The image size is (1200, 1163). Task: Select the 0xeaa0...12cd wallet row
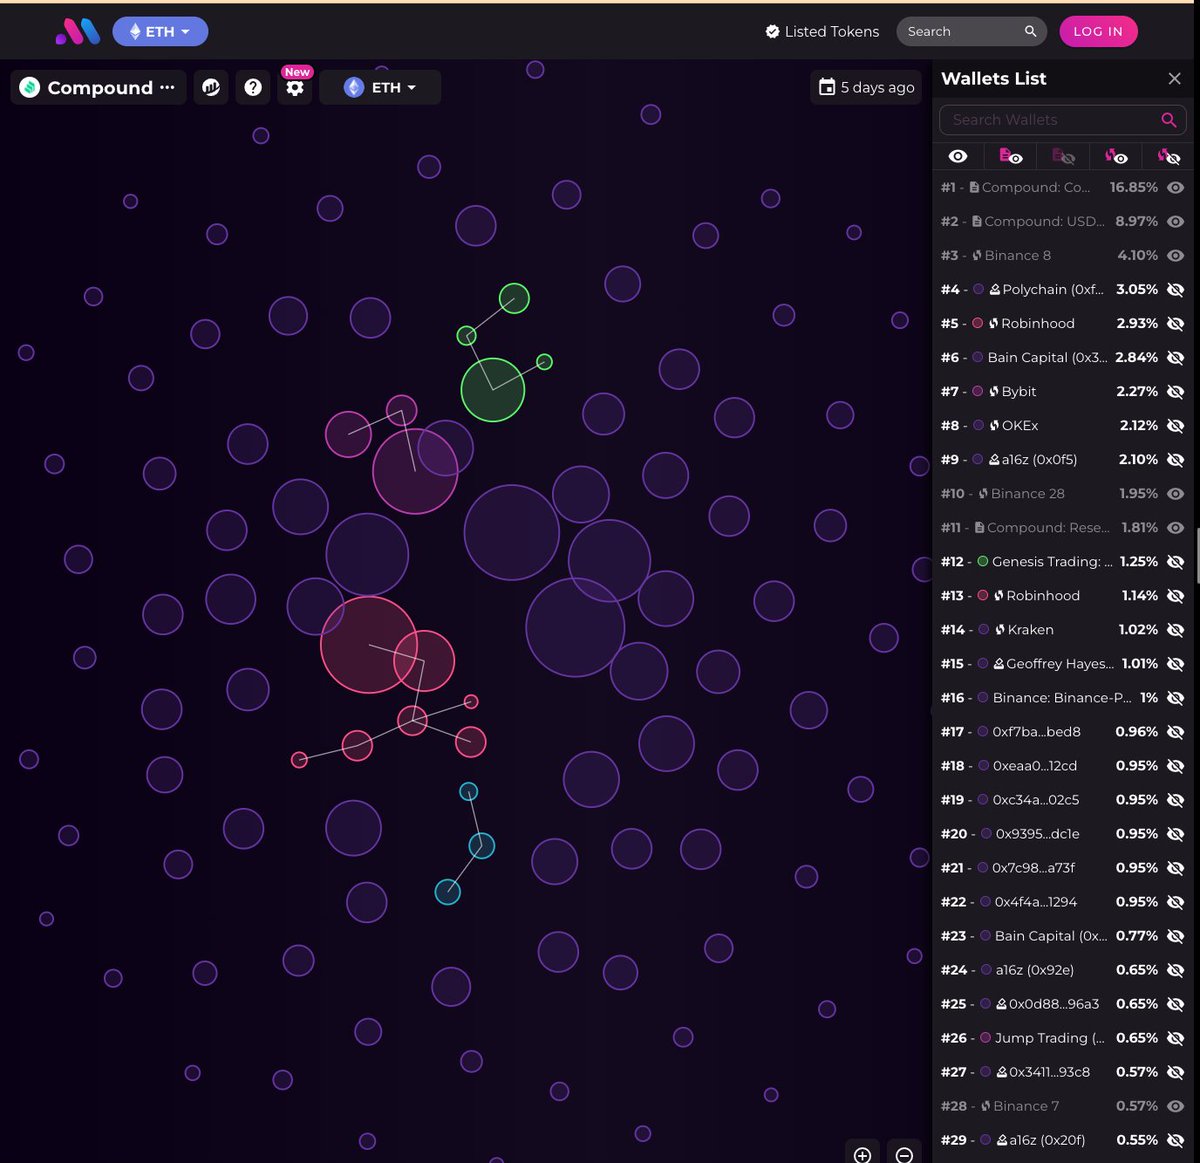1062,765
